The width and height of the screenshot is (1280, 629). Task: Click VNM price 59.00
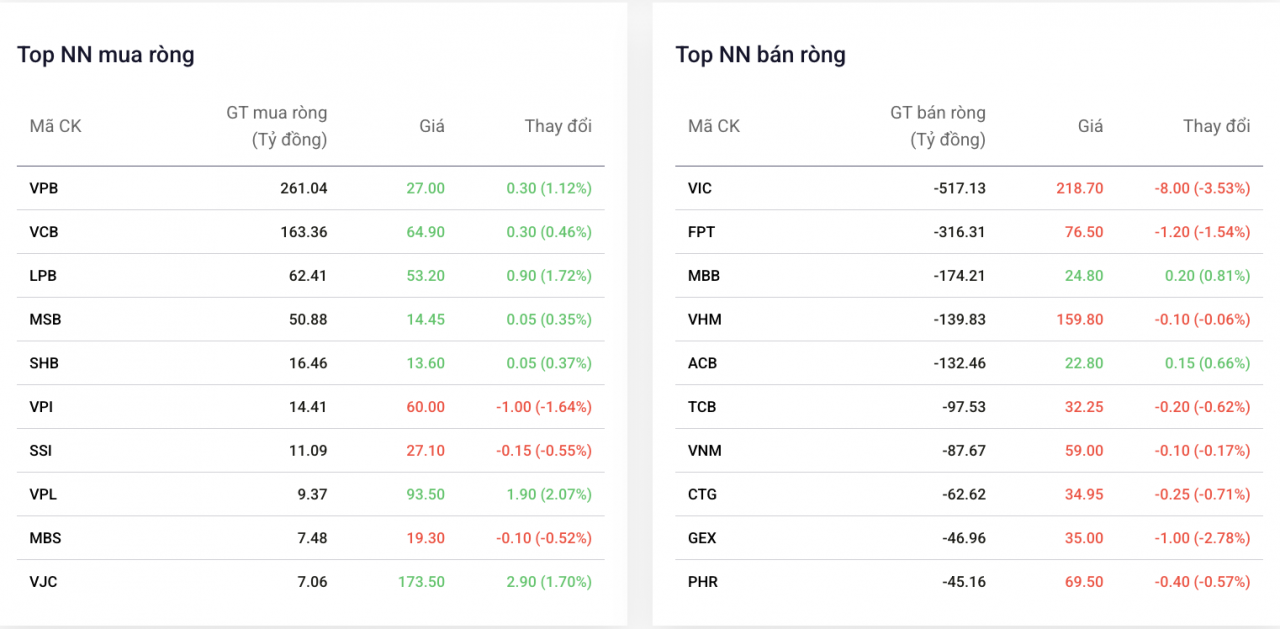pos(1084,451)
